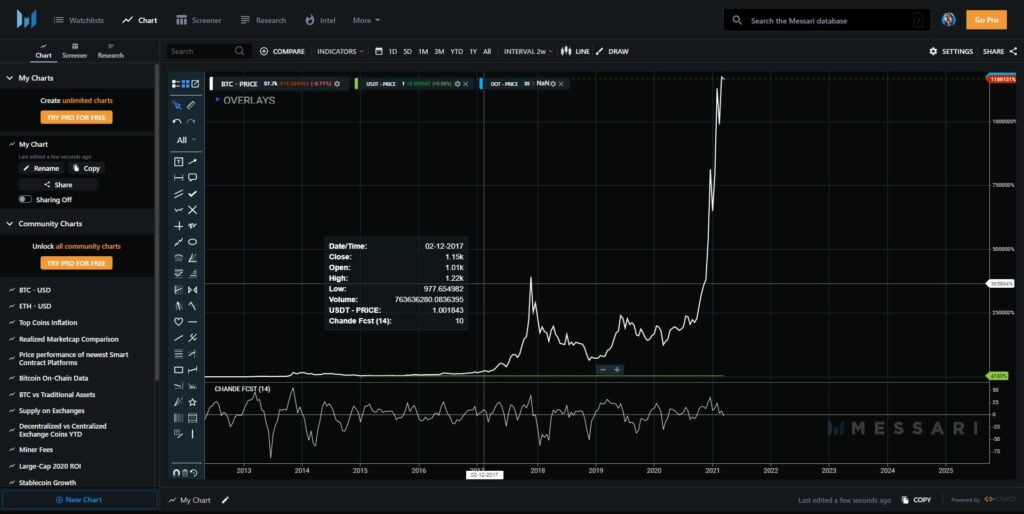Select the rectangle drawing tool
The width and height of the screenshot is (1024, 514).
tap(178, 370)
